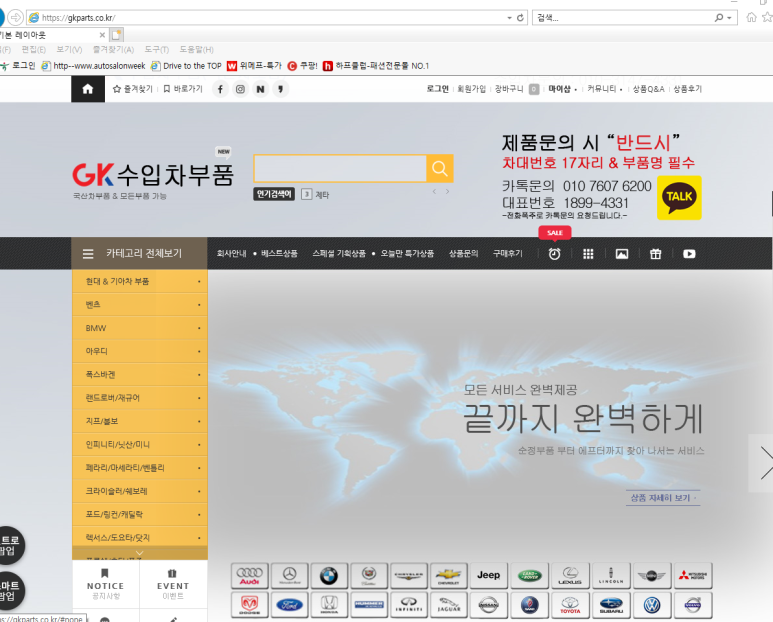Expand the 벤츠 category
The image size is (773, 622).
[140, 305]
